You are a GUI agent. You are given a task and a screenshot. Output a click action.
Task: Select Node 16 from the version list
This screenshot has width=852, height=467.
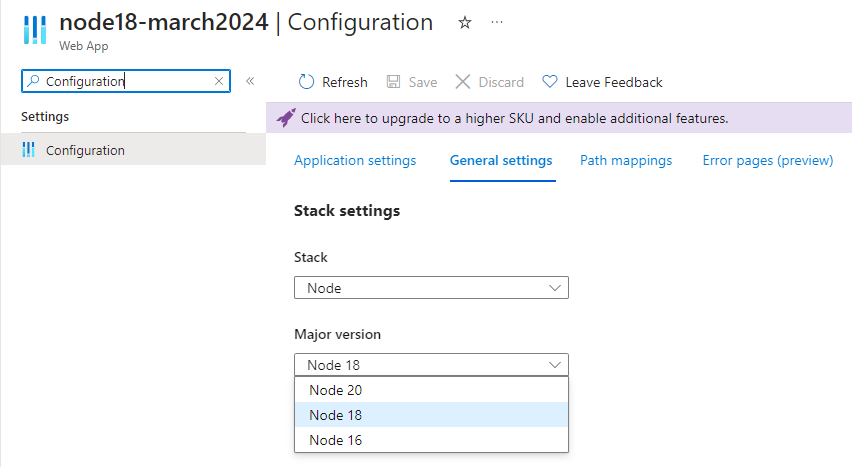point(431,440)
